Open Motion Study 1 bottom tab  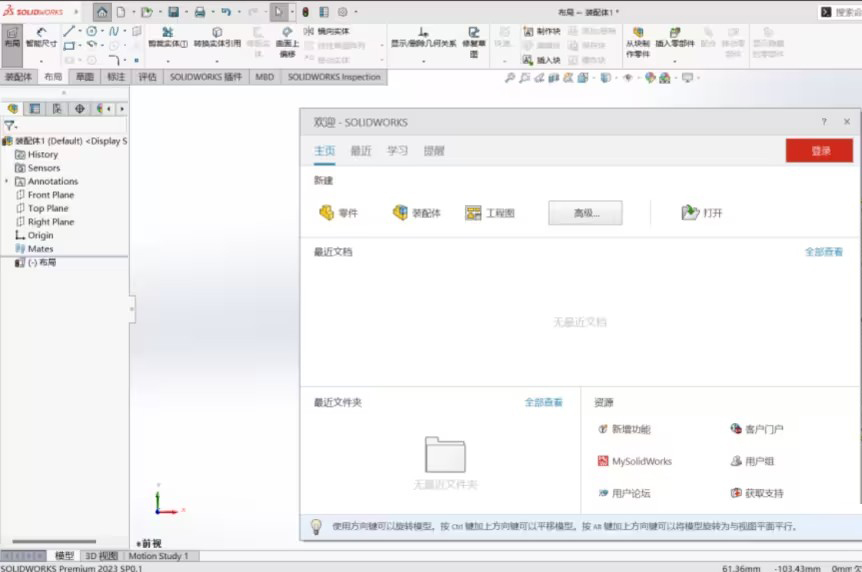158,556
